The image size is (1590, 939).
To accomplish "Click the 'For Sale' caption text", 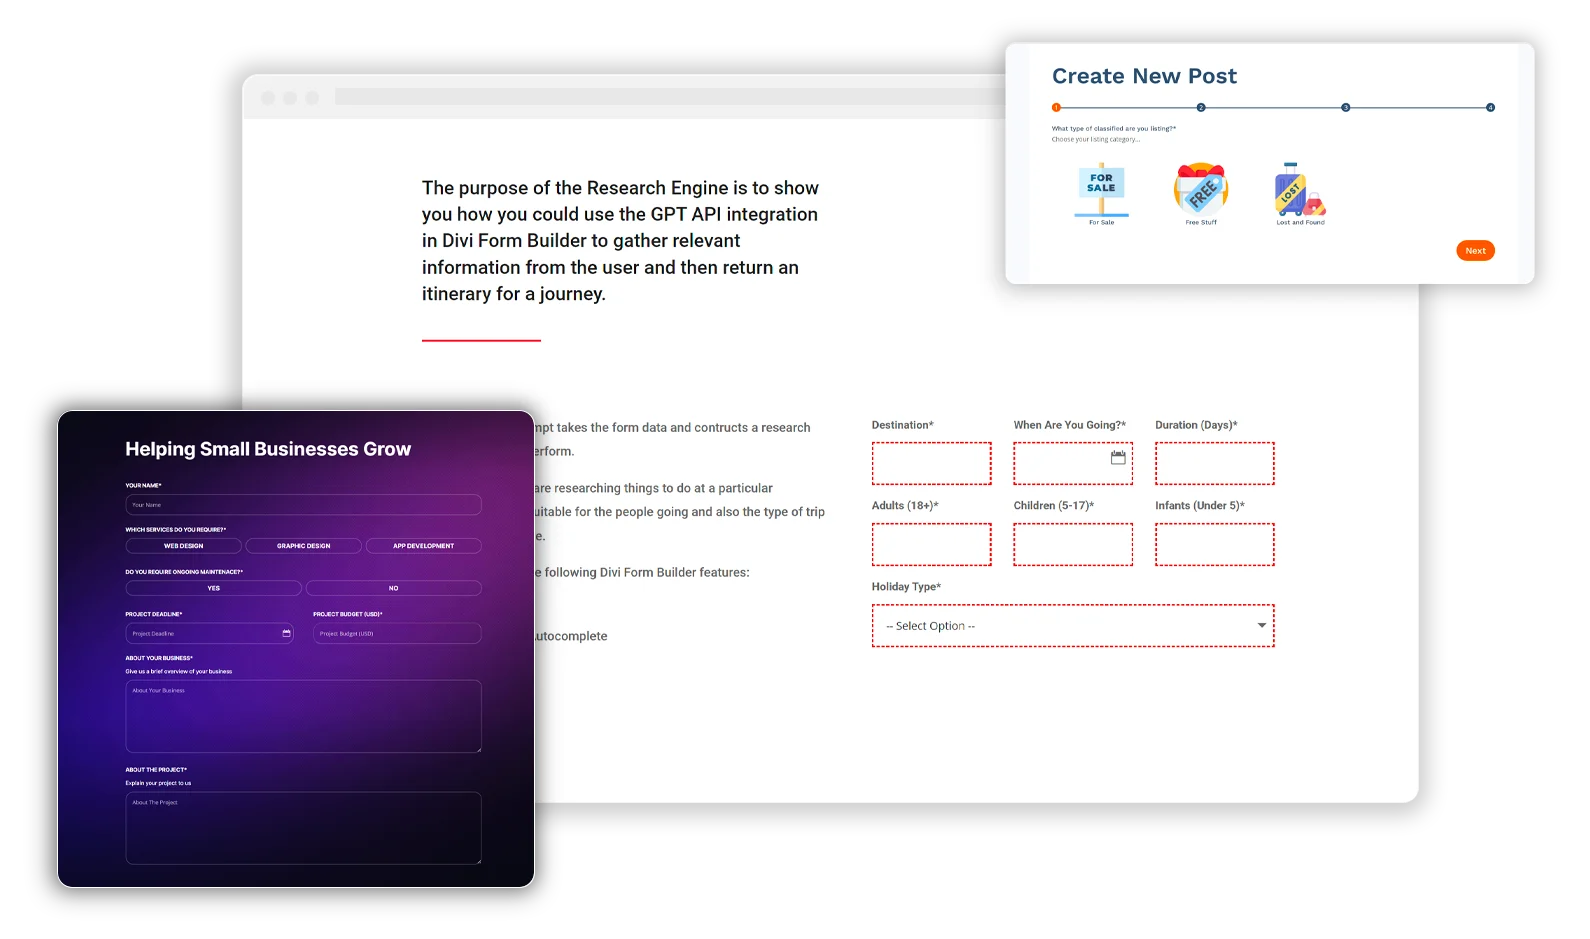I will point(1101,222).
